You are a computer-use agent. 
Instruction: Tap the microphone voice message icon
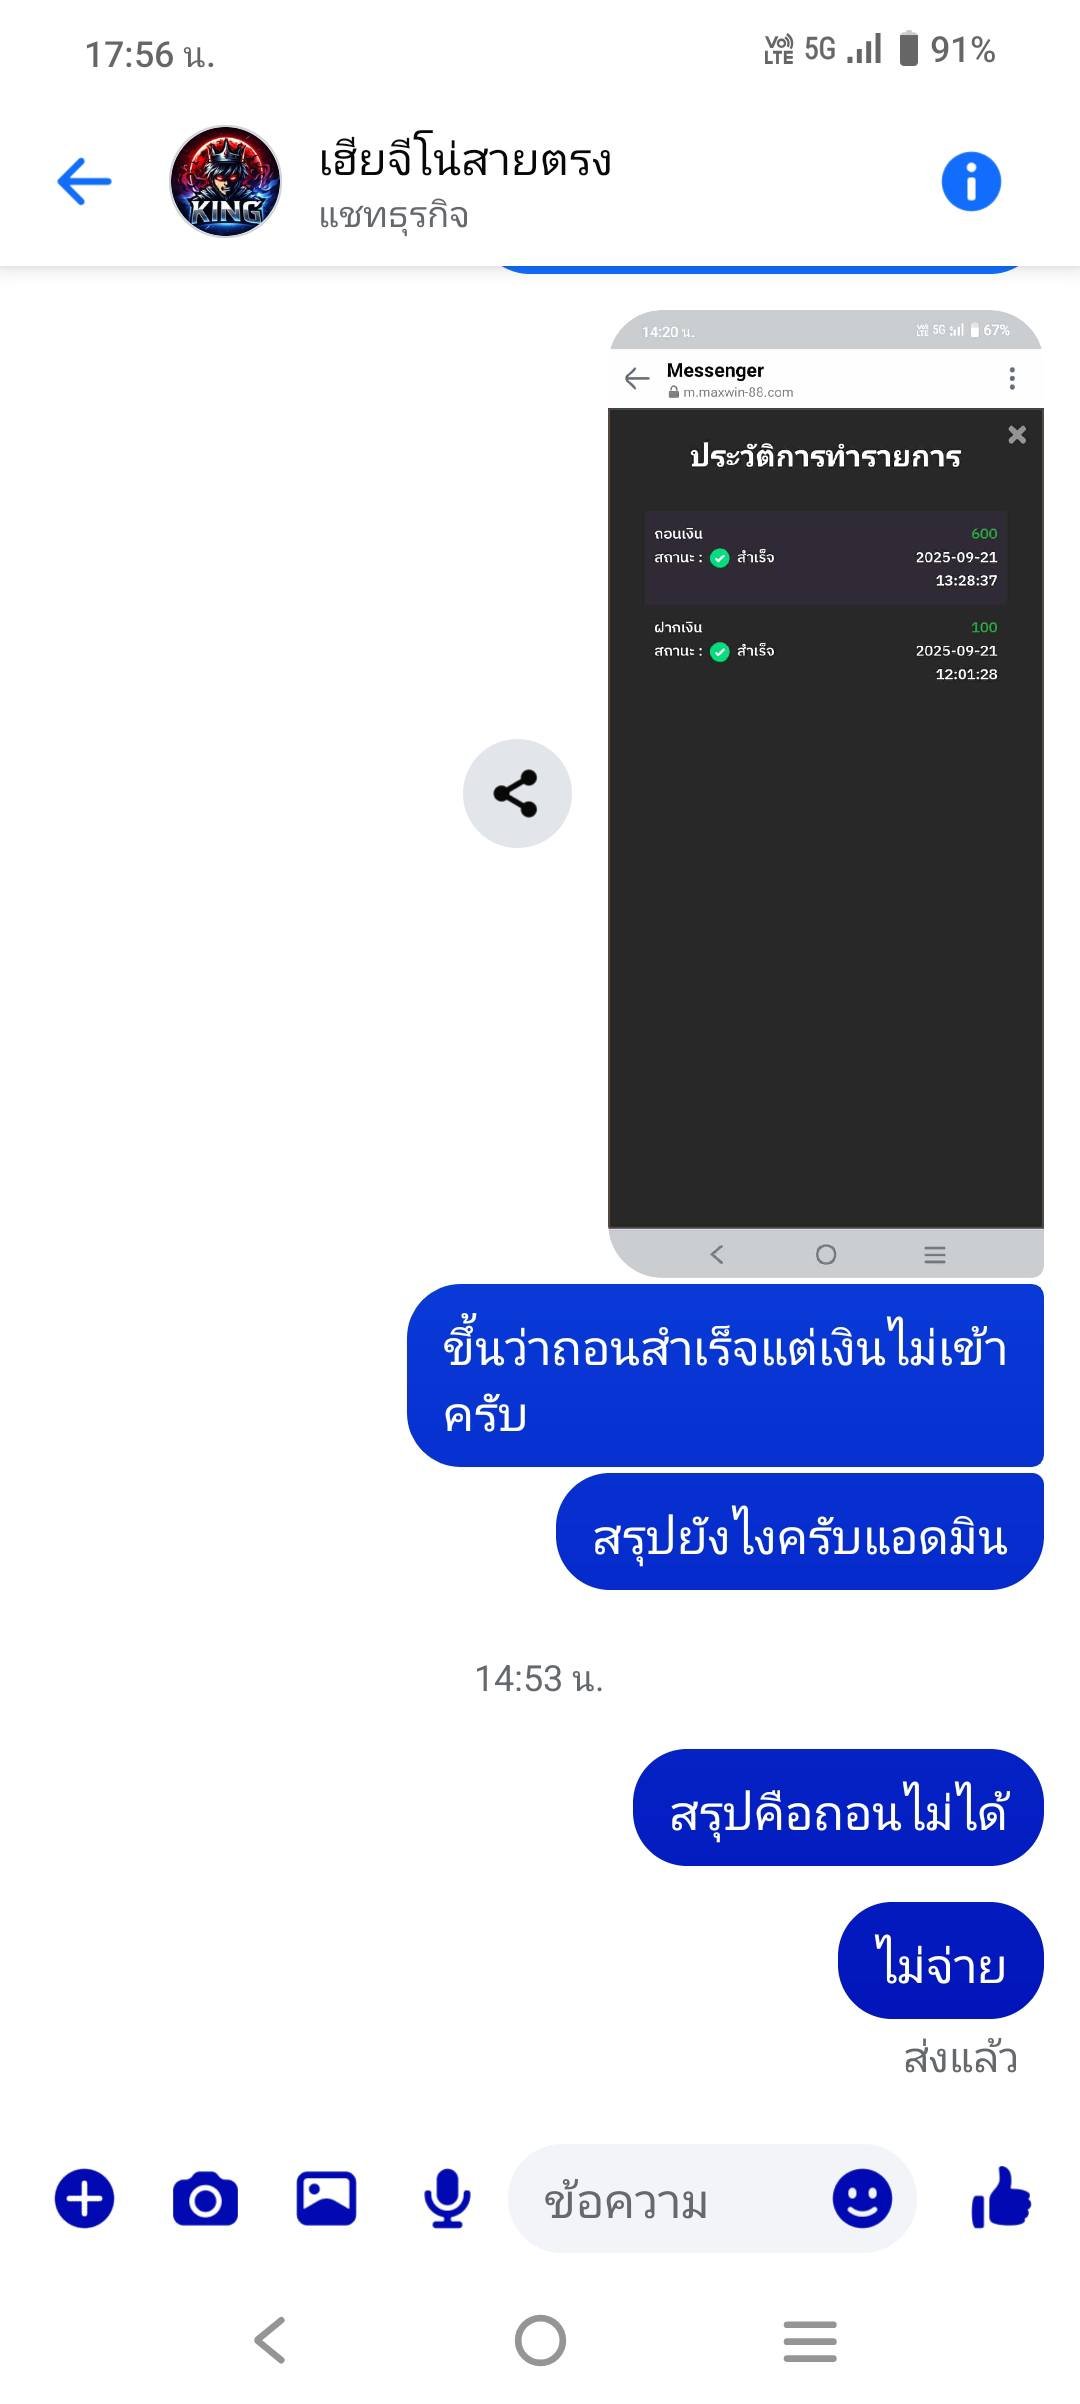point(447,2199)
